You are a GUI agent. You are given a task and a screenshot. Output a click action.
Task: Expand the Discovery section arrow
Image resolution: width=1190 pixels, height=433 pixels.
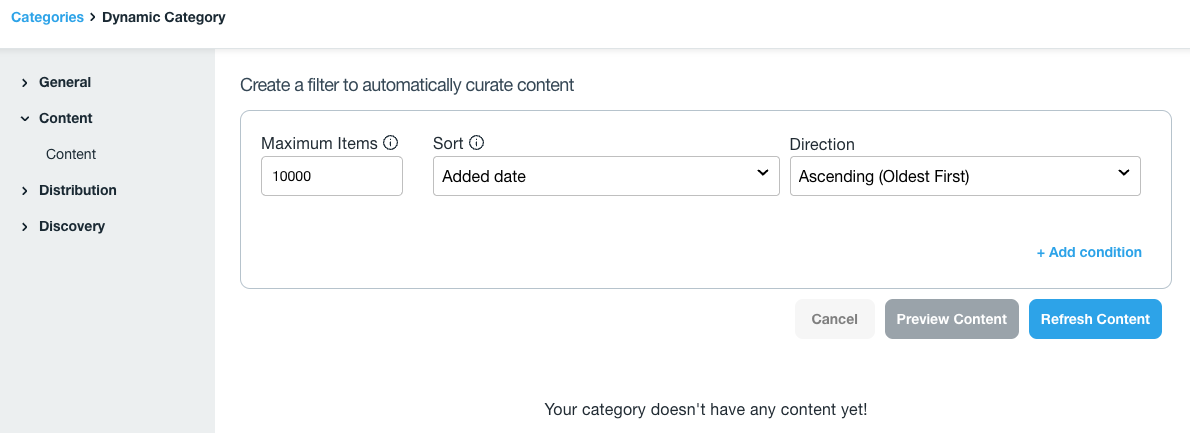tap(24, 227)
